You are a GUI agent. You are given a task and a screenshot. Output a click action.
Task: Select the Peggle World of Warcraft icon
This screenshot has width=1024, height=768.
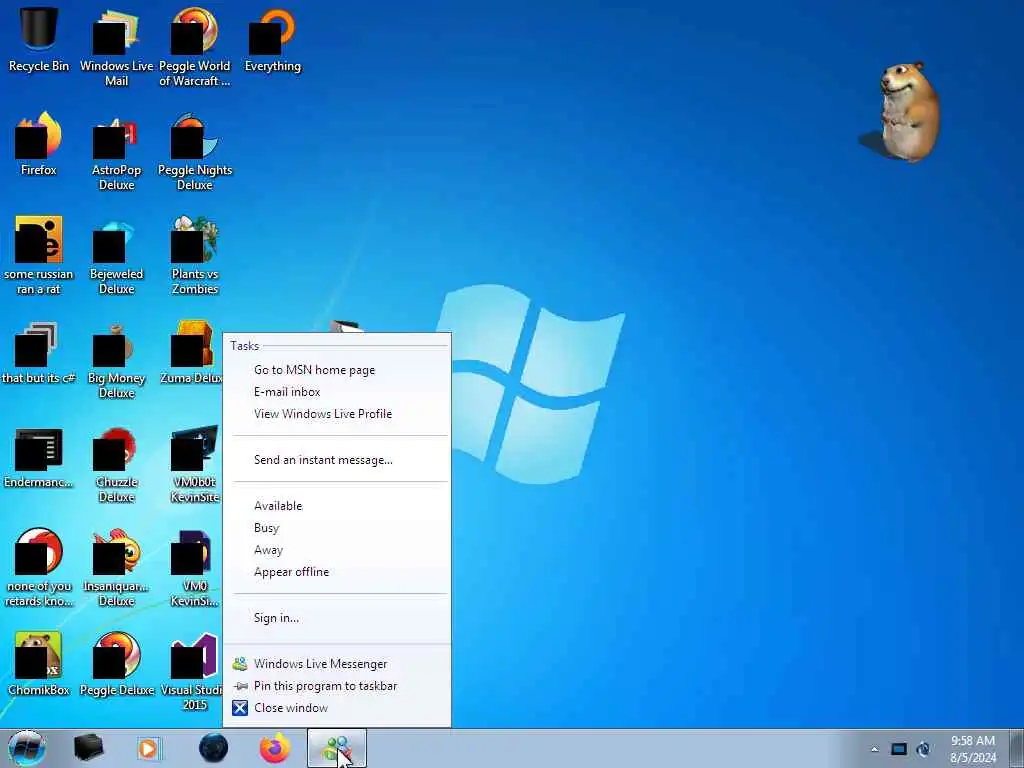[x=195, y=46]
